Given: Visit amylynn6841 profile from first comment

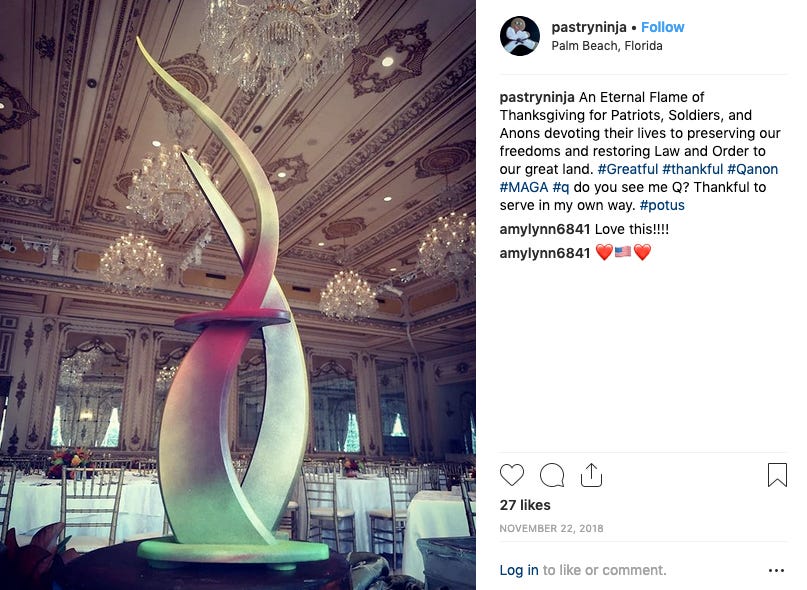Looking at the screenshot, I should [545, 229].
